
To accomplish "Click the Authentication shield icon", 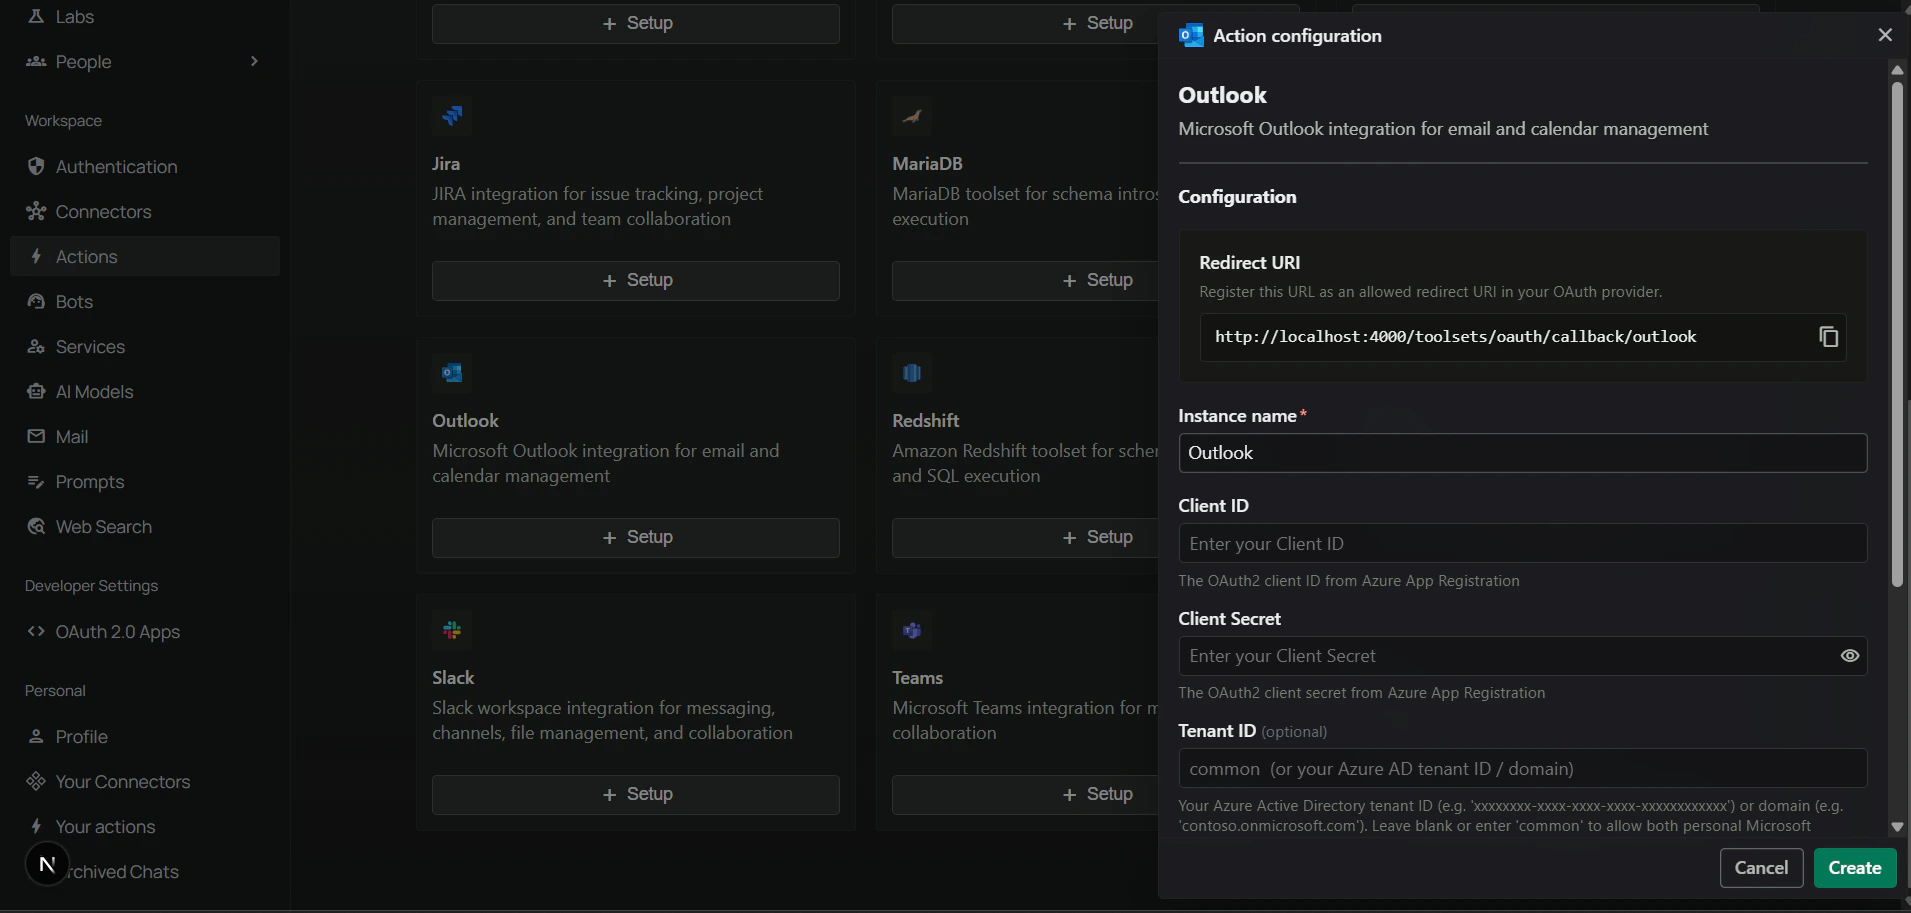I will pyautogui.click(x=36, y=166).
